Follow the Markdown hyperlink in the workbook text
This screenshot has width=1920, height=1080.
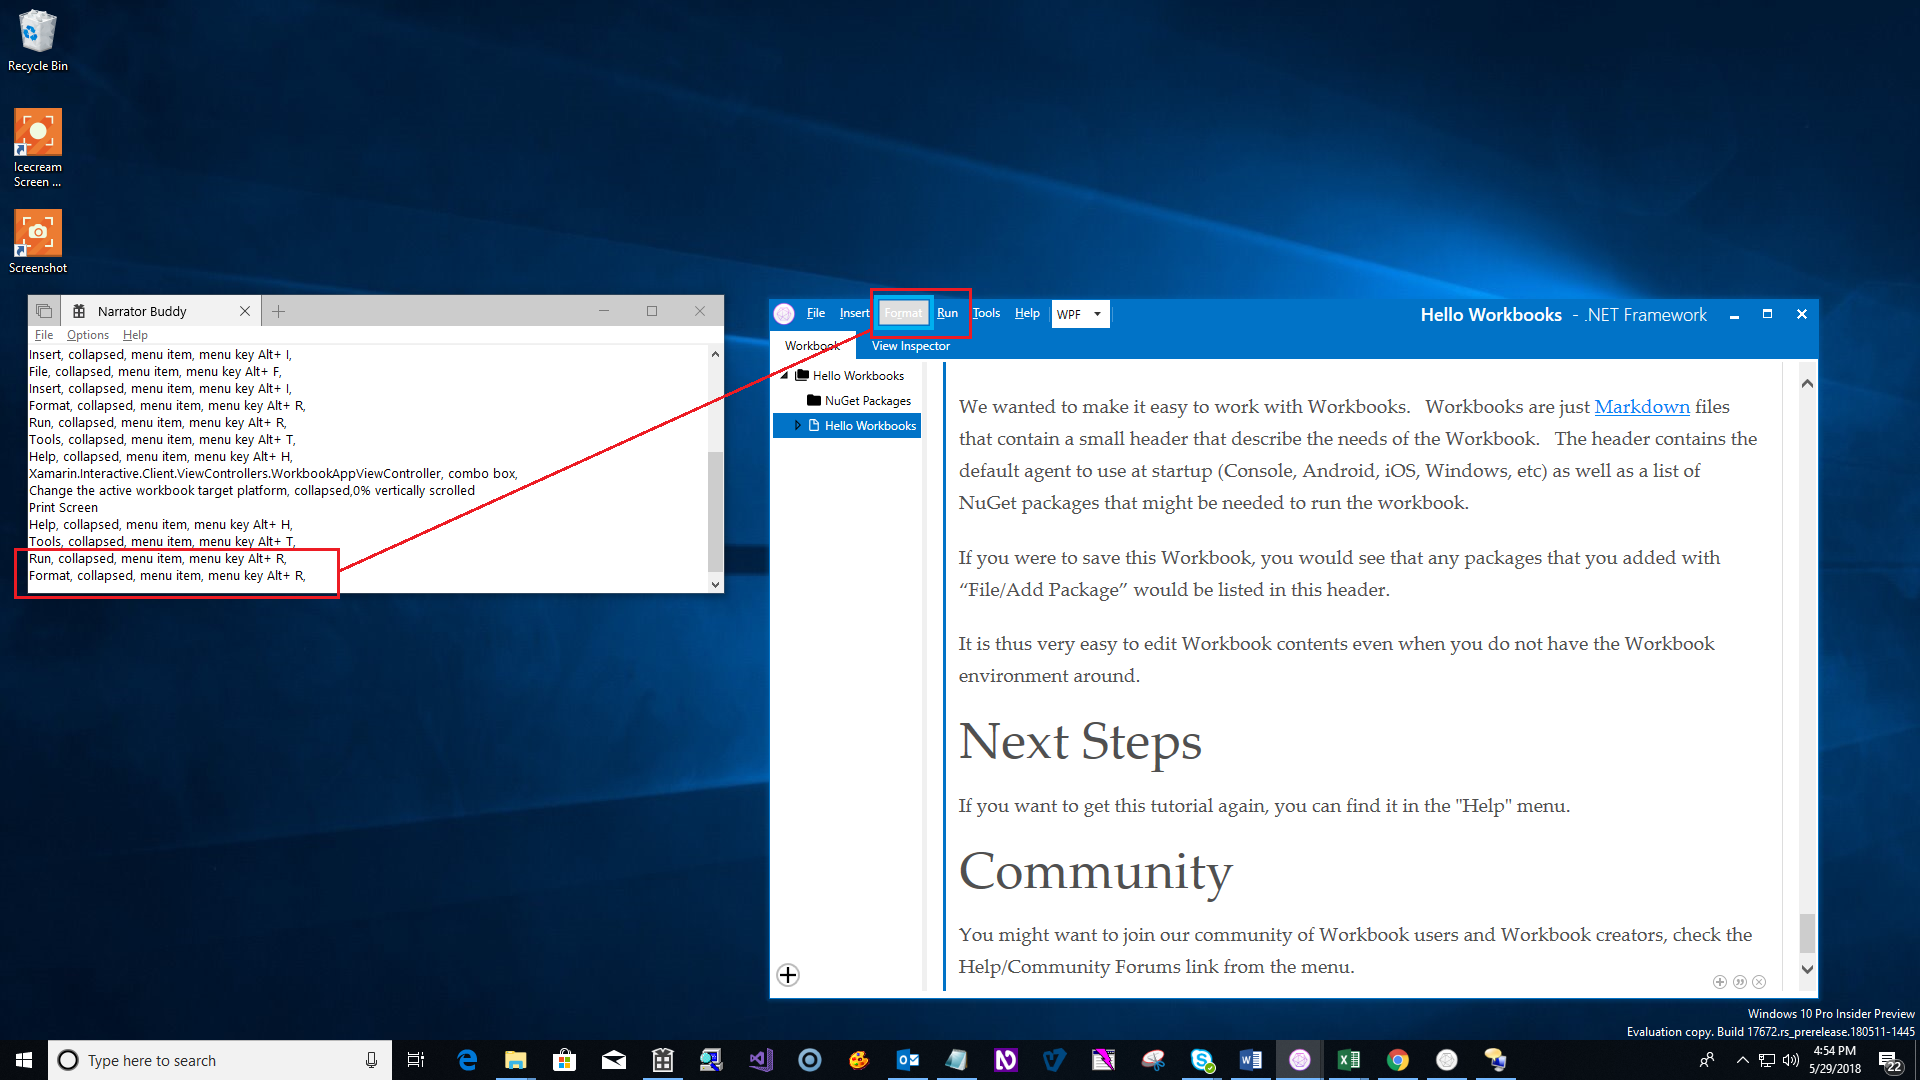click(x=1642, y=407)
